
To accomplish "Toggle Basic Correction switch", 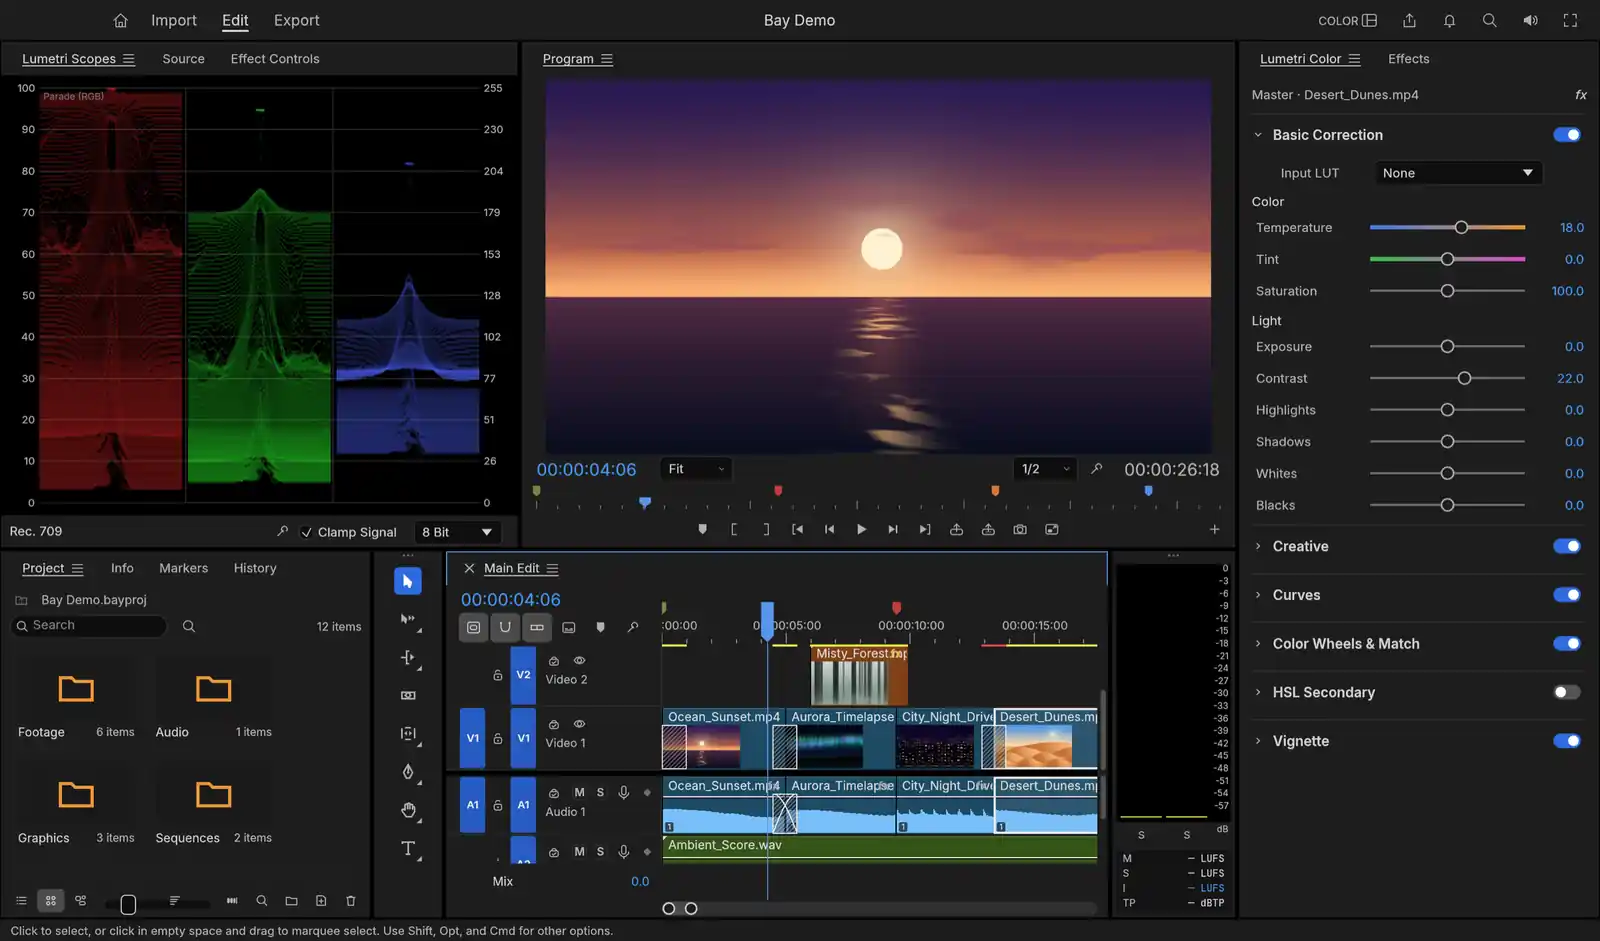I will coord(1567,135).
